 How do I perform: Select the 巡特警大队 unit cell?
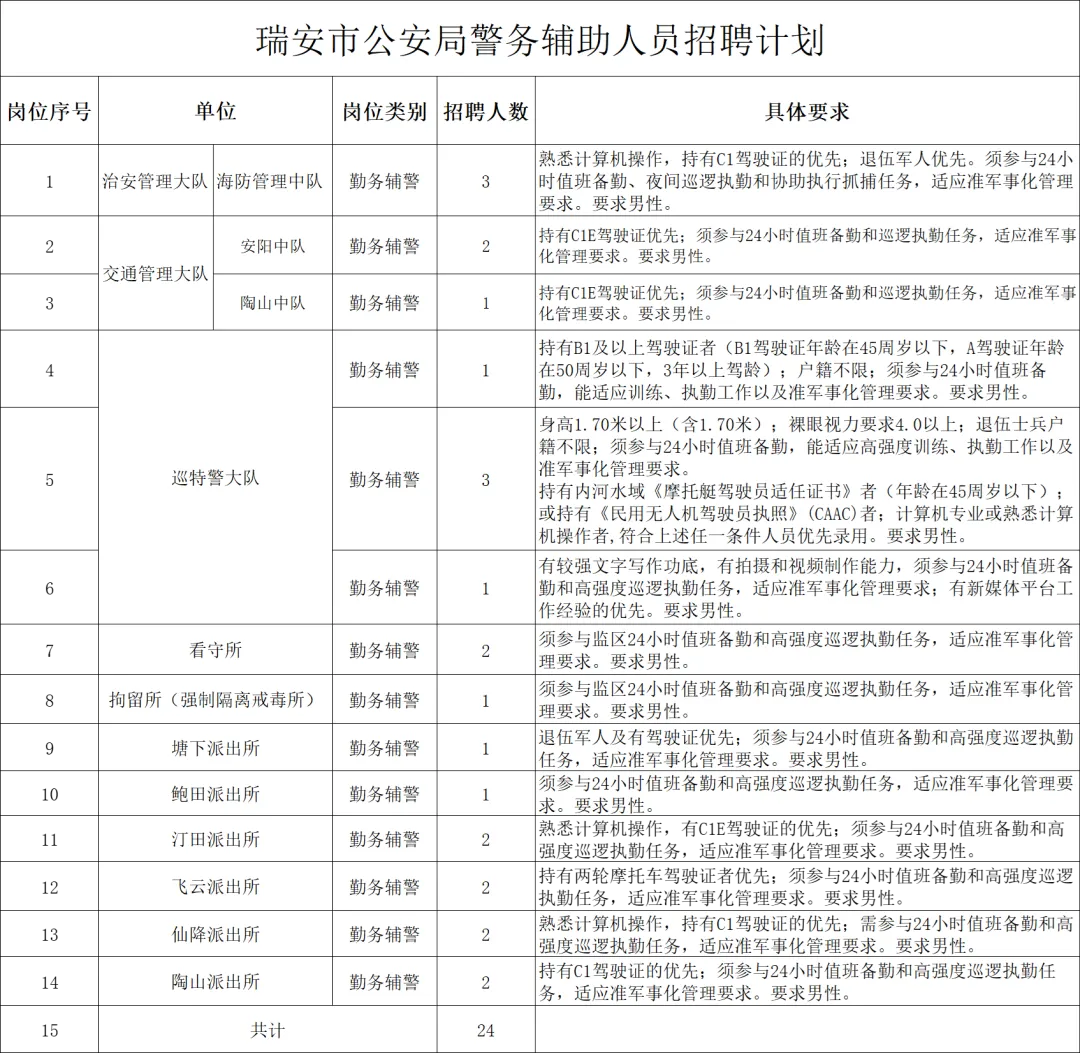coord(215,478)
